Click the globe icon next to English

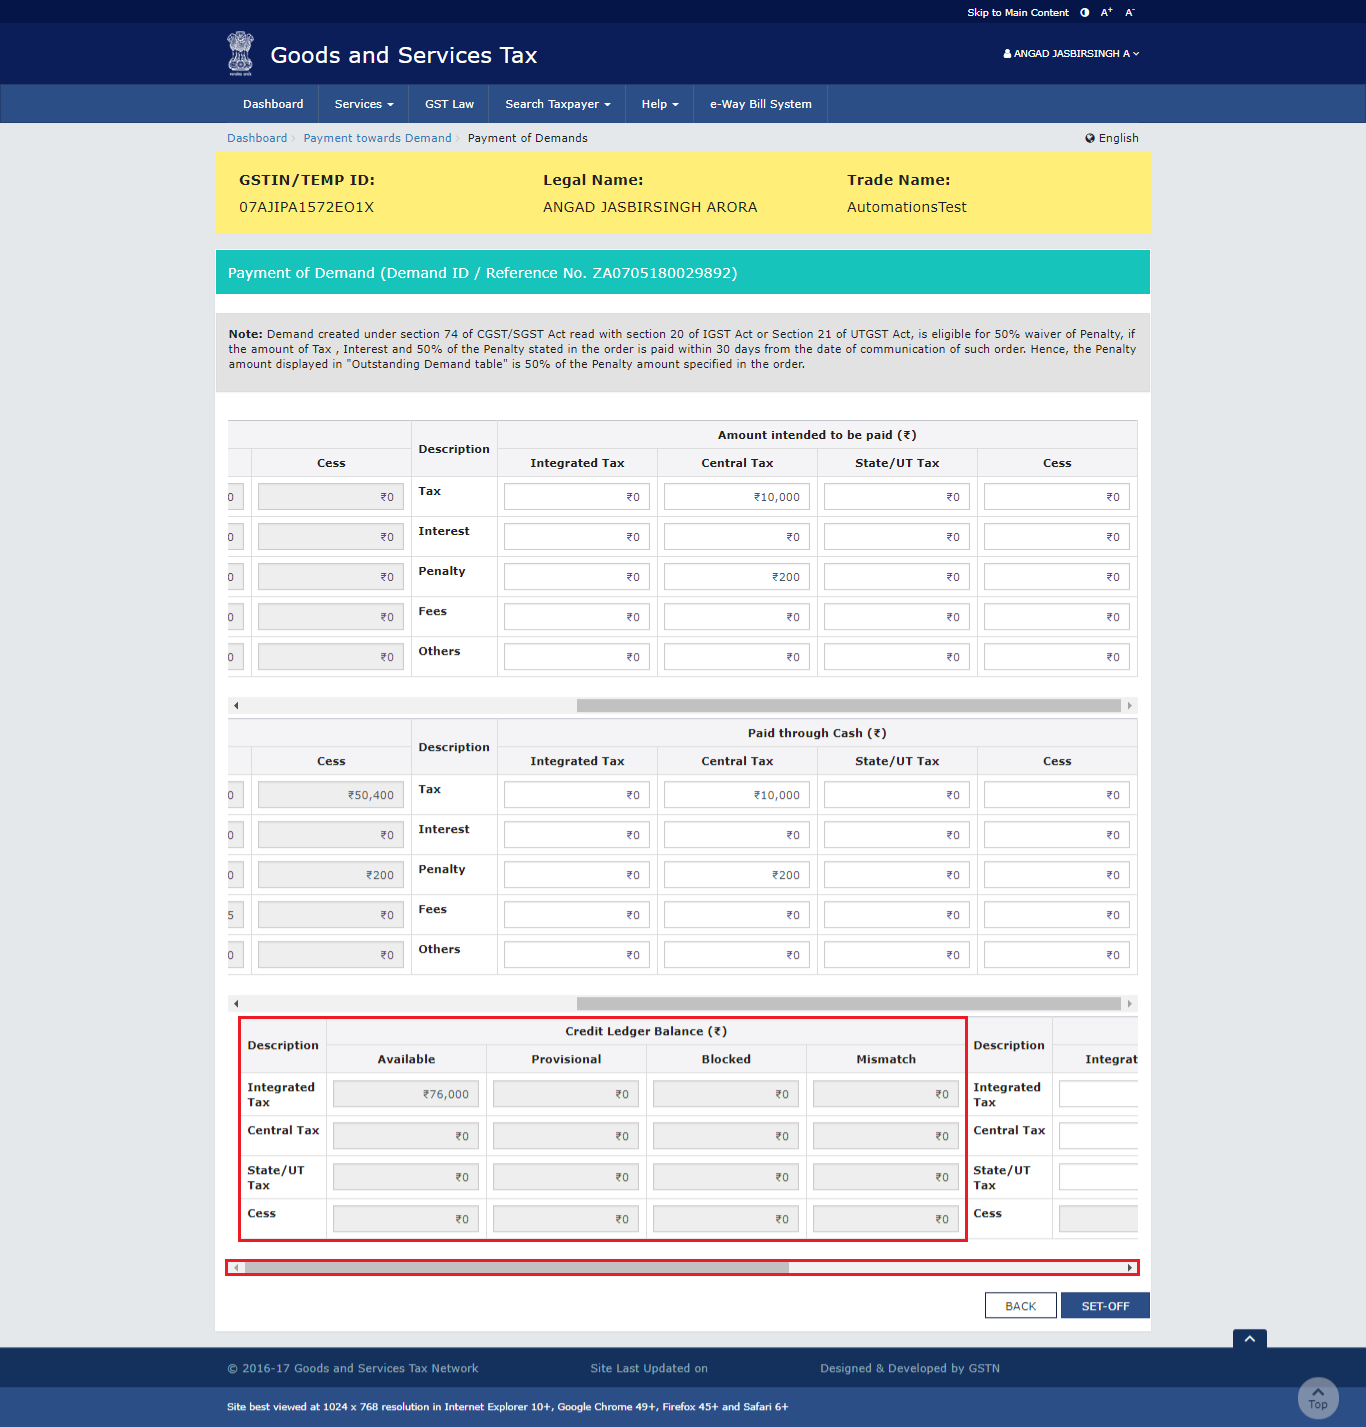1090,138
